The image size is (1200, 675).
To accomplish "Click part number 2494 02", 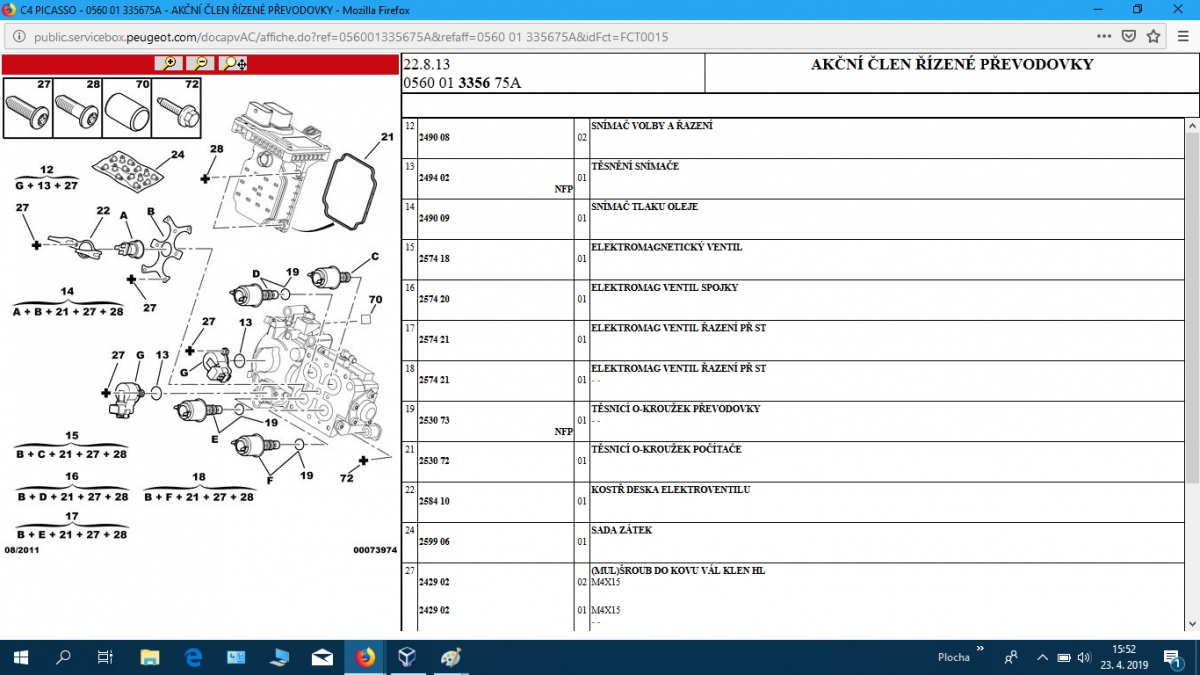I will [x=434, y=178].
